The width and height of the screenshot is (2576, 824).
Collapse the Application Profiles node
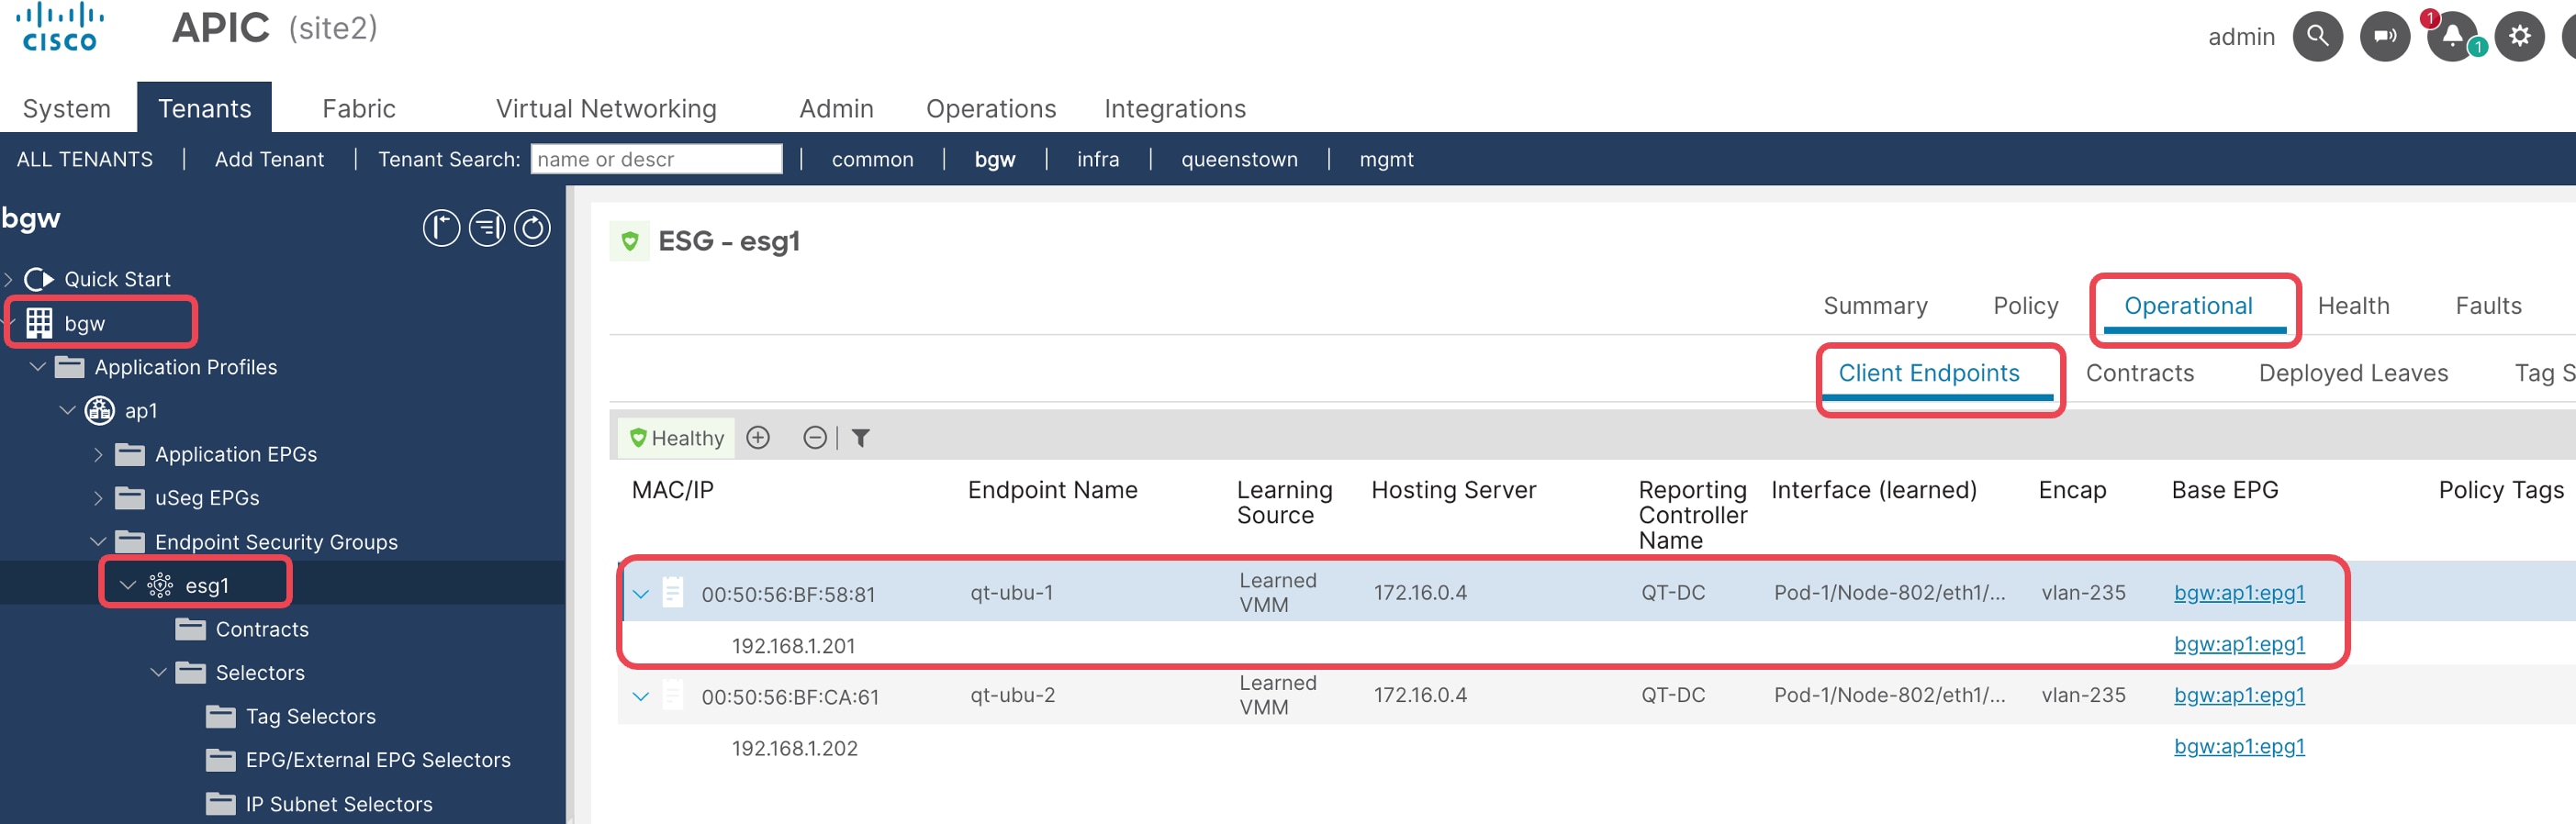tap(38, 367)
